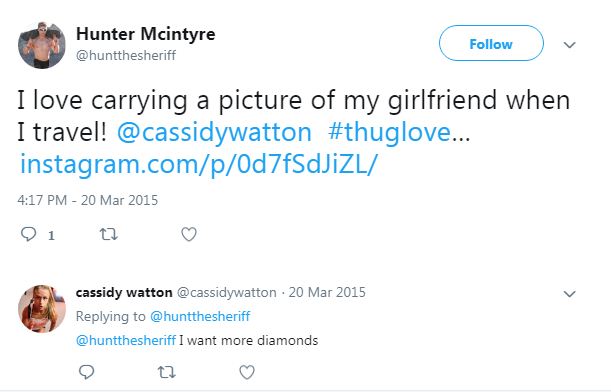Click the reply date 20 Mar 2015
The width and height of the screenshot is (611, 392).
[327, 292]
